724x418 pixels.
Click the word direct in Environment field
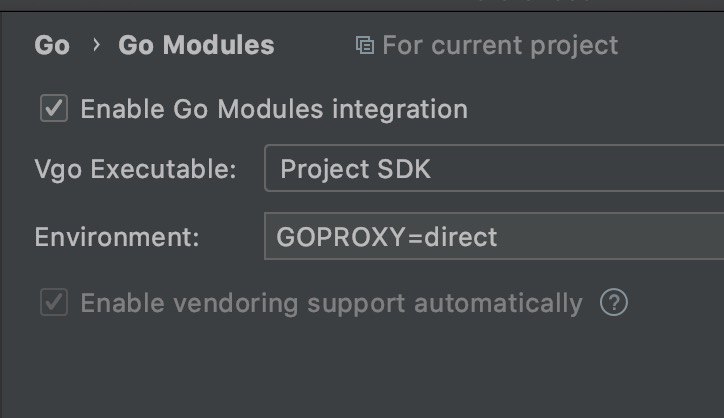(x=460, y=237)
